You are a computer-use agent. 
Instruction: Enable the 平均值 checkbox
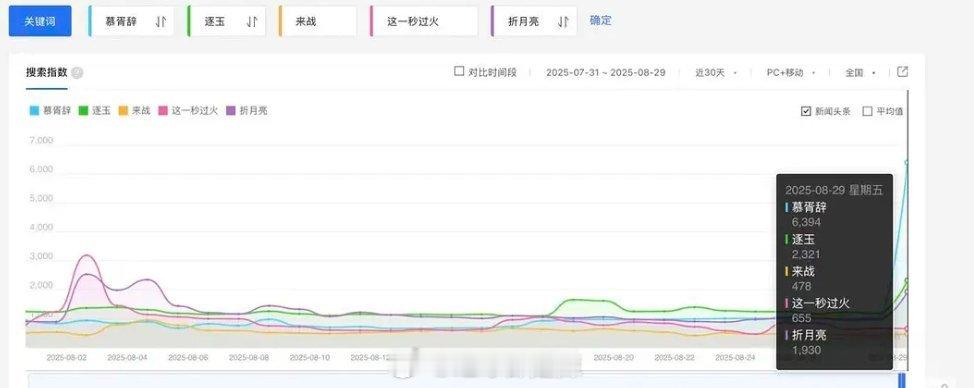[868, 111]
